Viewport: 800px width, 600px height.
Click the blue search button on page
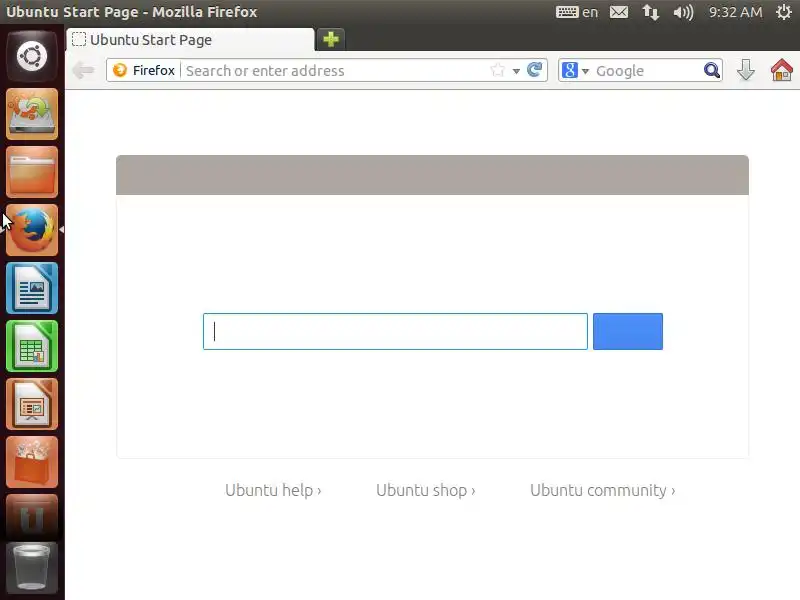628,332
